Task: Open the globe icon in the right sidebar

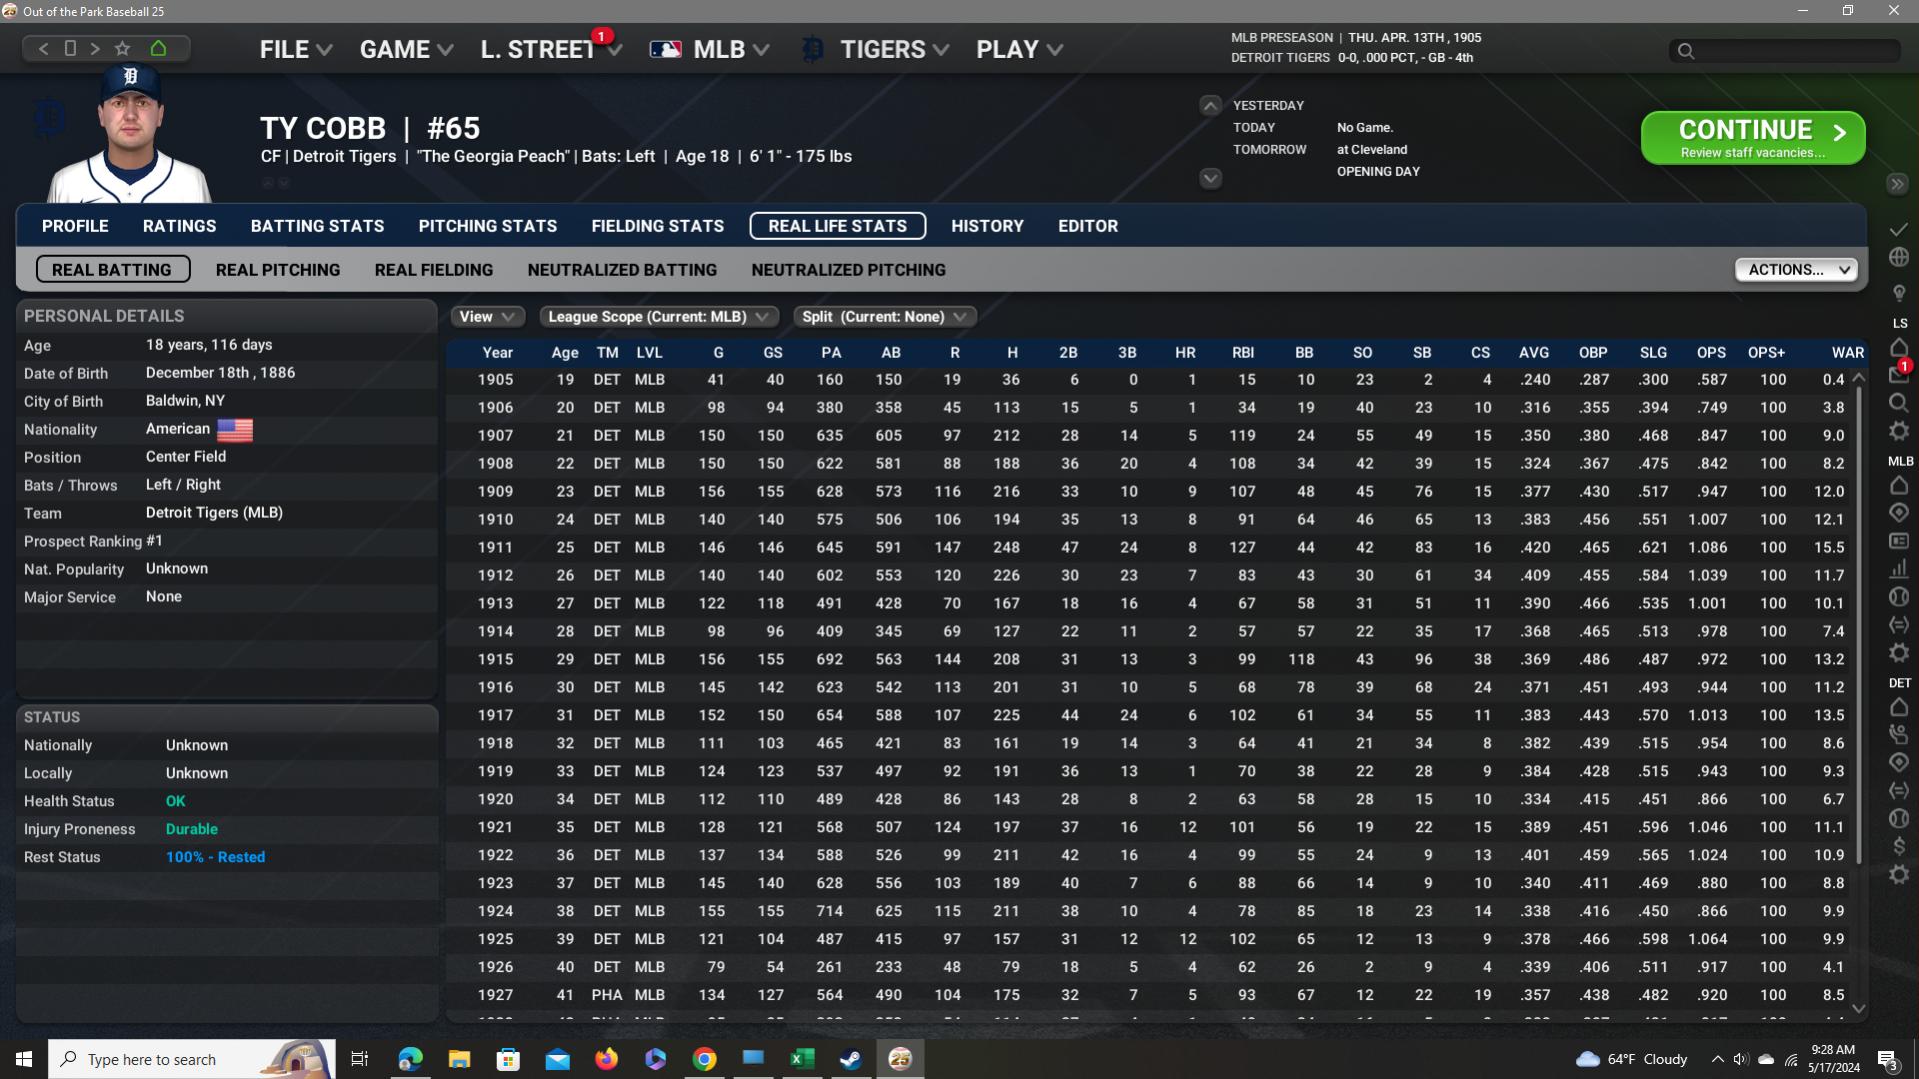Action: (1899, 257)
